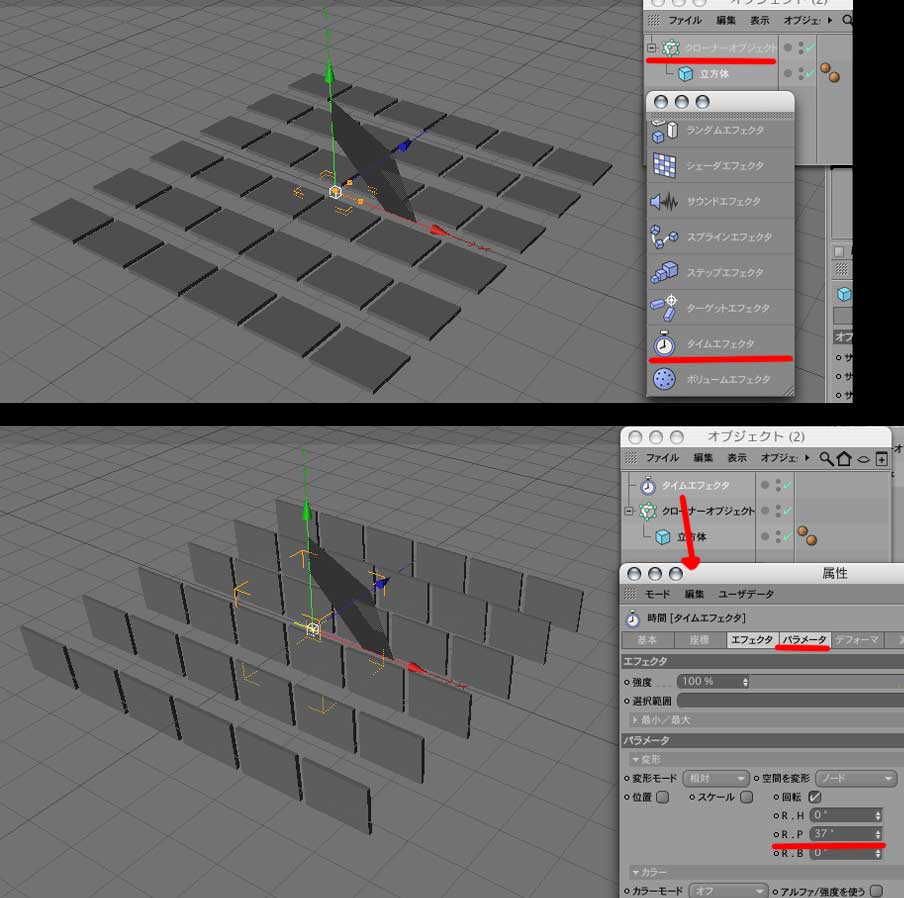Uncheck the 回転 checkbox
Screen dimensions: 904x898
coord(814,797)
